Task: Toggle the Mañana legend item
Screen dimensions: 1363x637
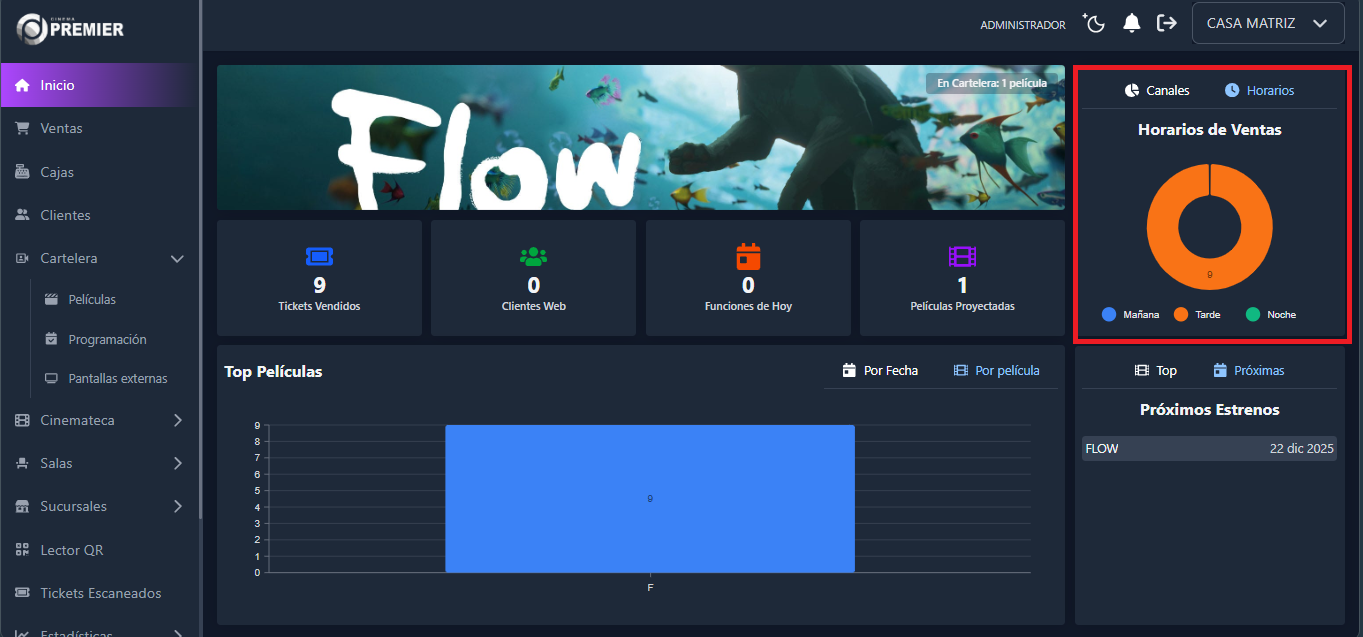Action: click(x=1130, y=314)
